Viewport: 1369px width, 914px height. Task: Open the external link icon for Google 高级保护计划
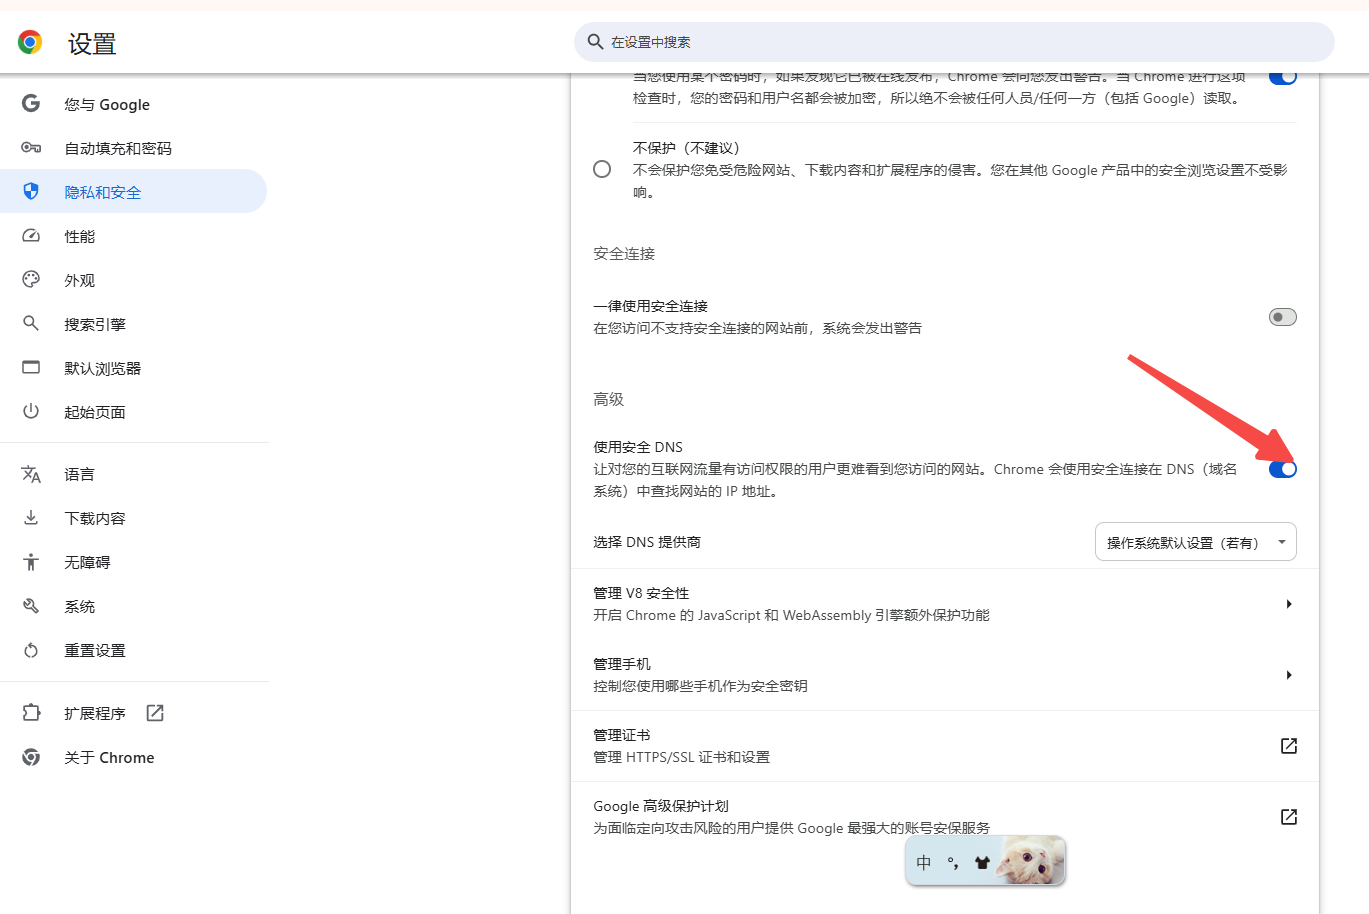pos(1289,817)
